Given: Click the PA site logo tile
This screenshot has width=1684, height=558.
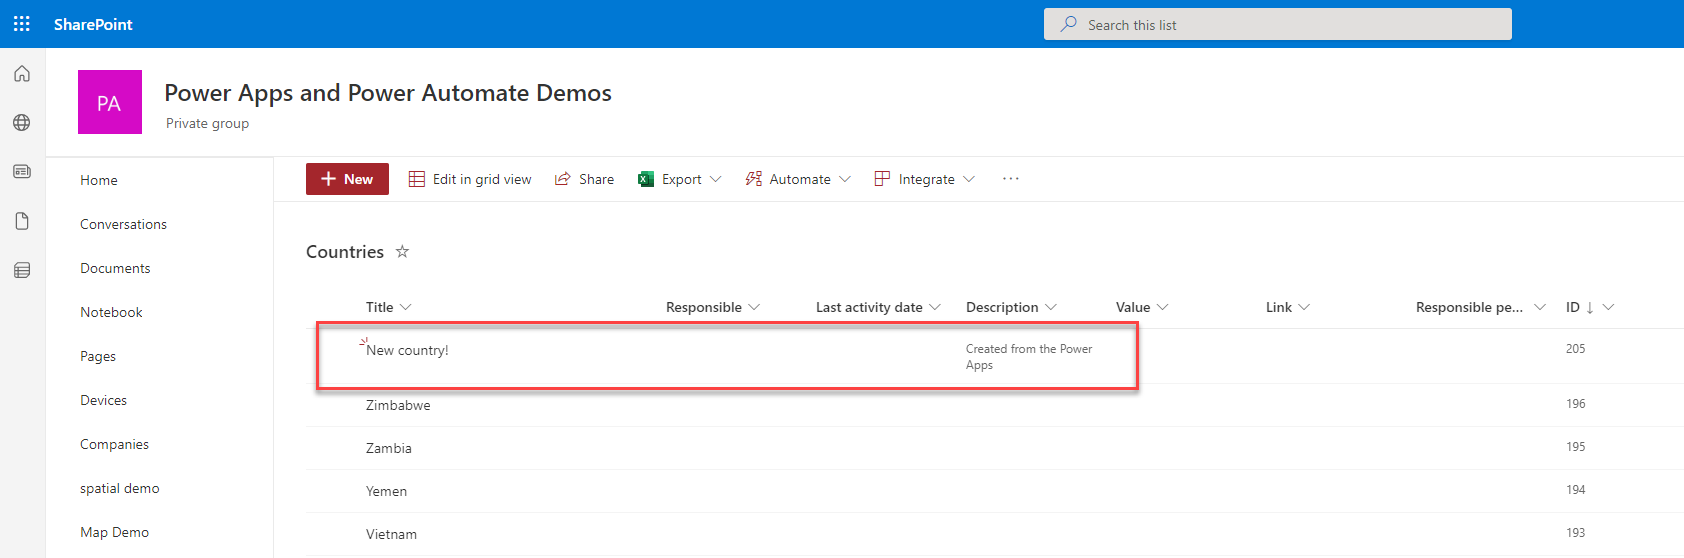Looking at the screenshot, I should 110,102.
